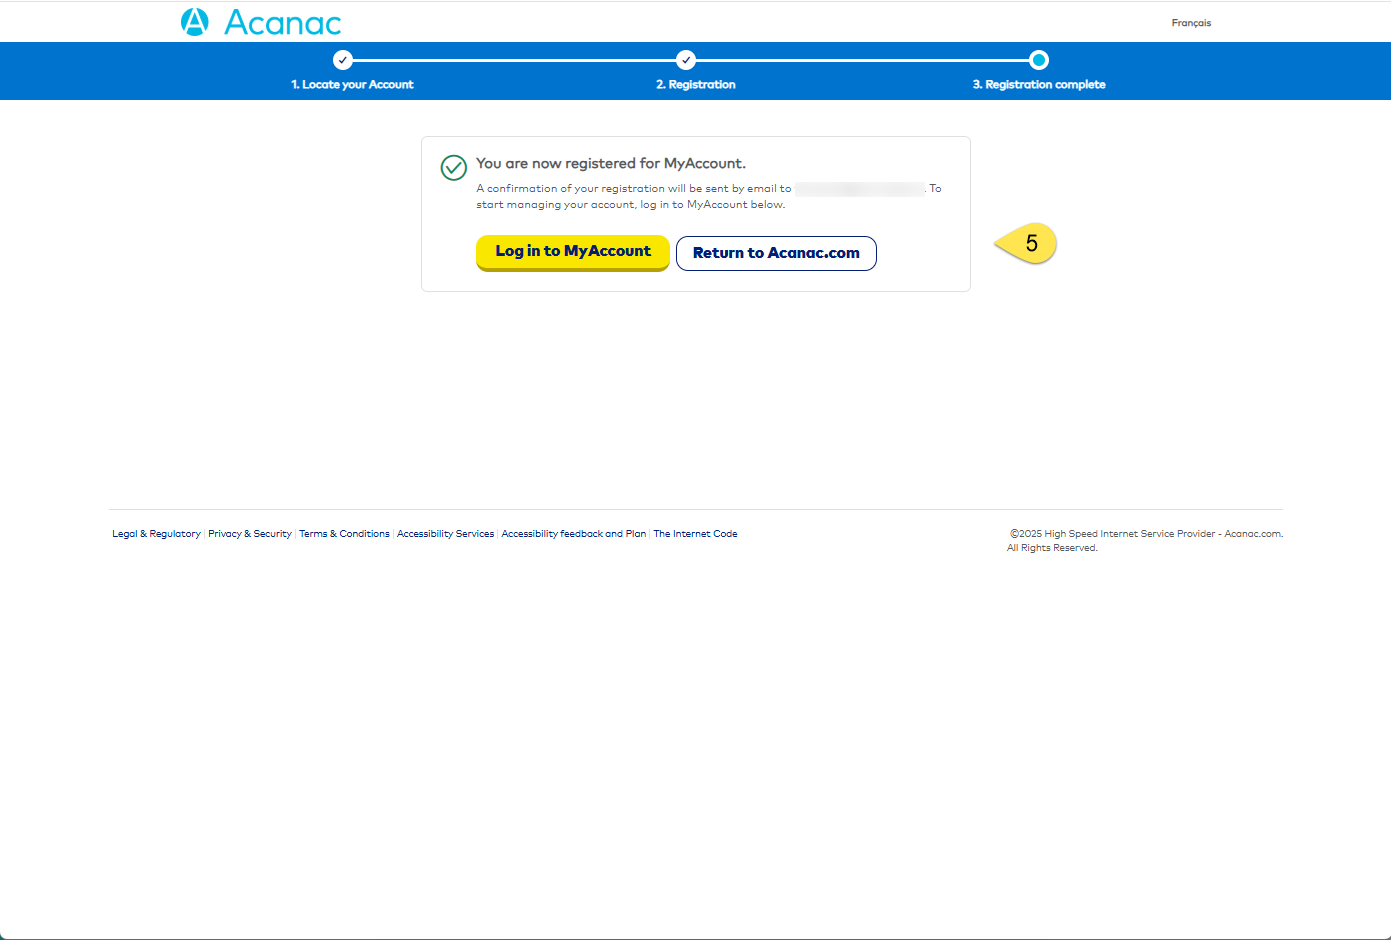
Task: Open the Accessibility Services link
Action: [x=445, y=533]
